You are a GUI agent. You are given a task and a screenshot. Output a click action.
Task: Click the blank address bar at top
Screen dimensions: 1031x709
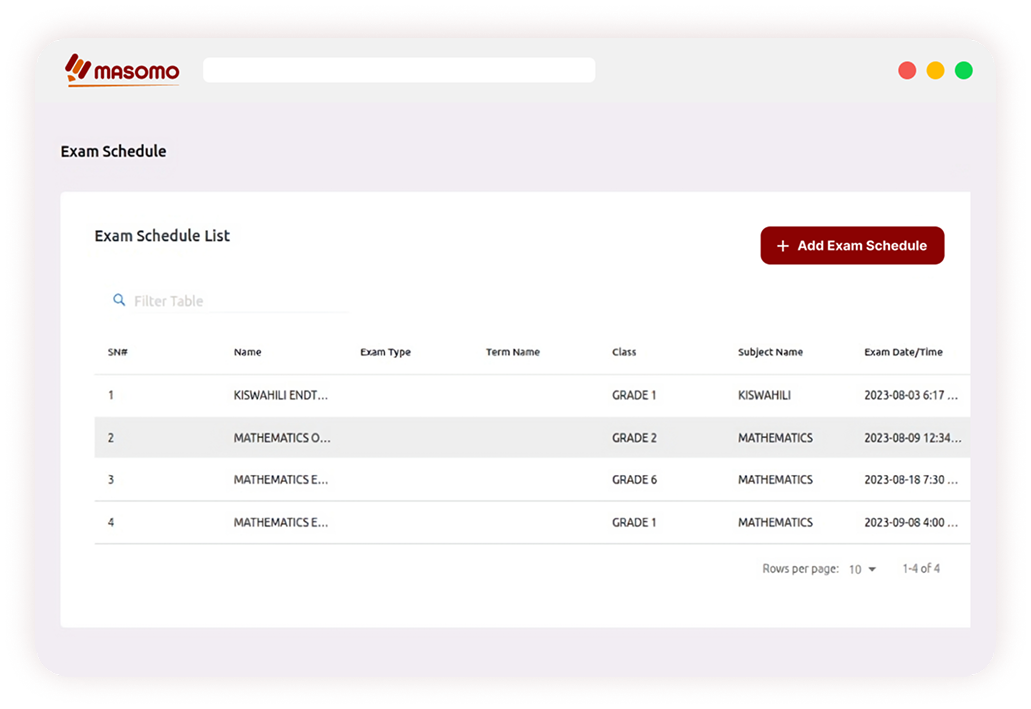click(x=398, y=70)
